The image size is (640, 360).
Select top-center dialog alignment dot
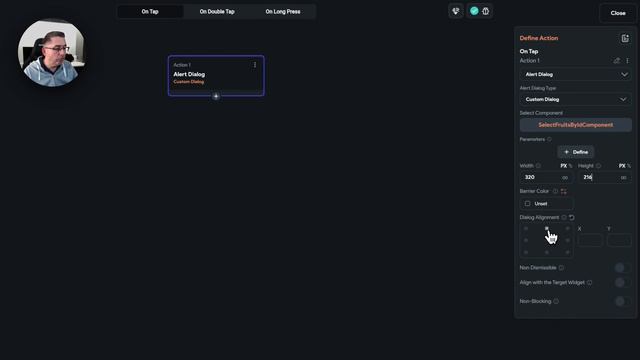coord(547,229)
